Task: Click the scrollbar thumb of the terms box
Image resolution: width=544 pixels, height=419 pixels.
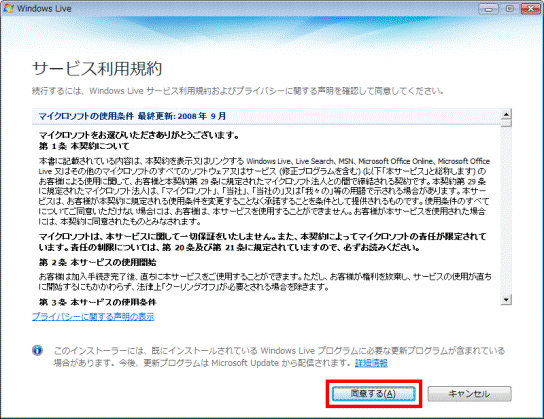Action: (506, 123)
